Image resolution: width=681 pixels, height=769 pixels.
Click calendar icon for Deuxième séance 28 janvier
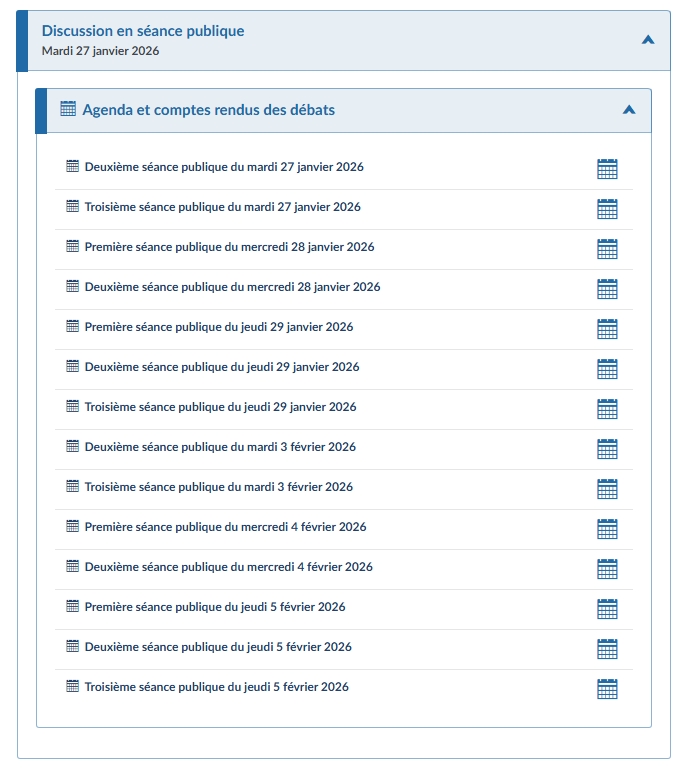pyautogui.click(x=607, y=289)
